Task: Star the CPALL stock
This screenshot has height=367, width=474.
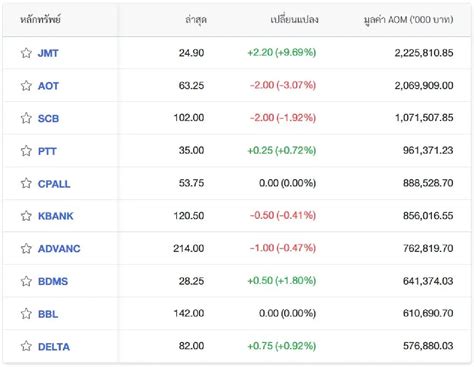Action: pyautogui.click(x=26, y=183)
